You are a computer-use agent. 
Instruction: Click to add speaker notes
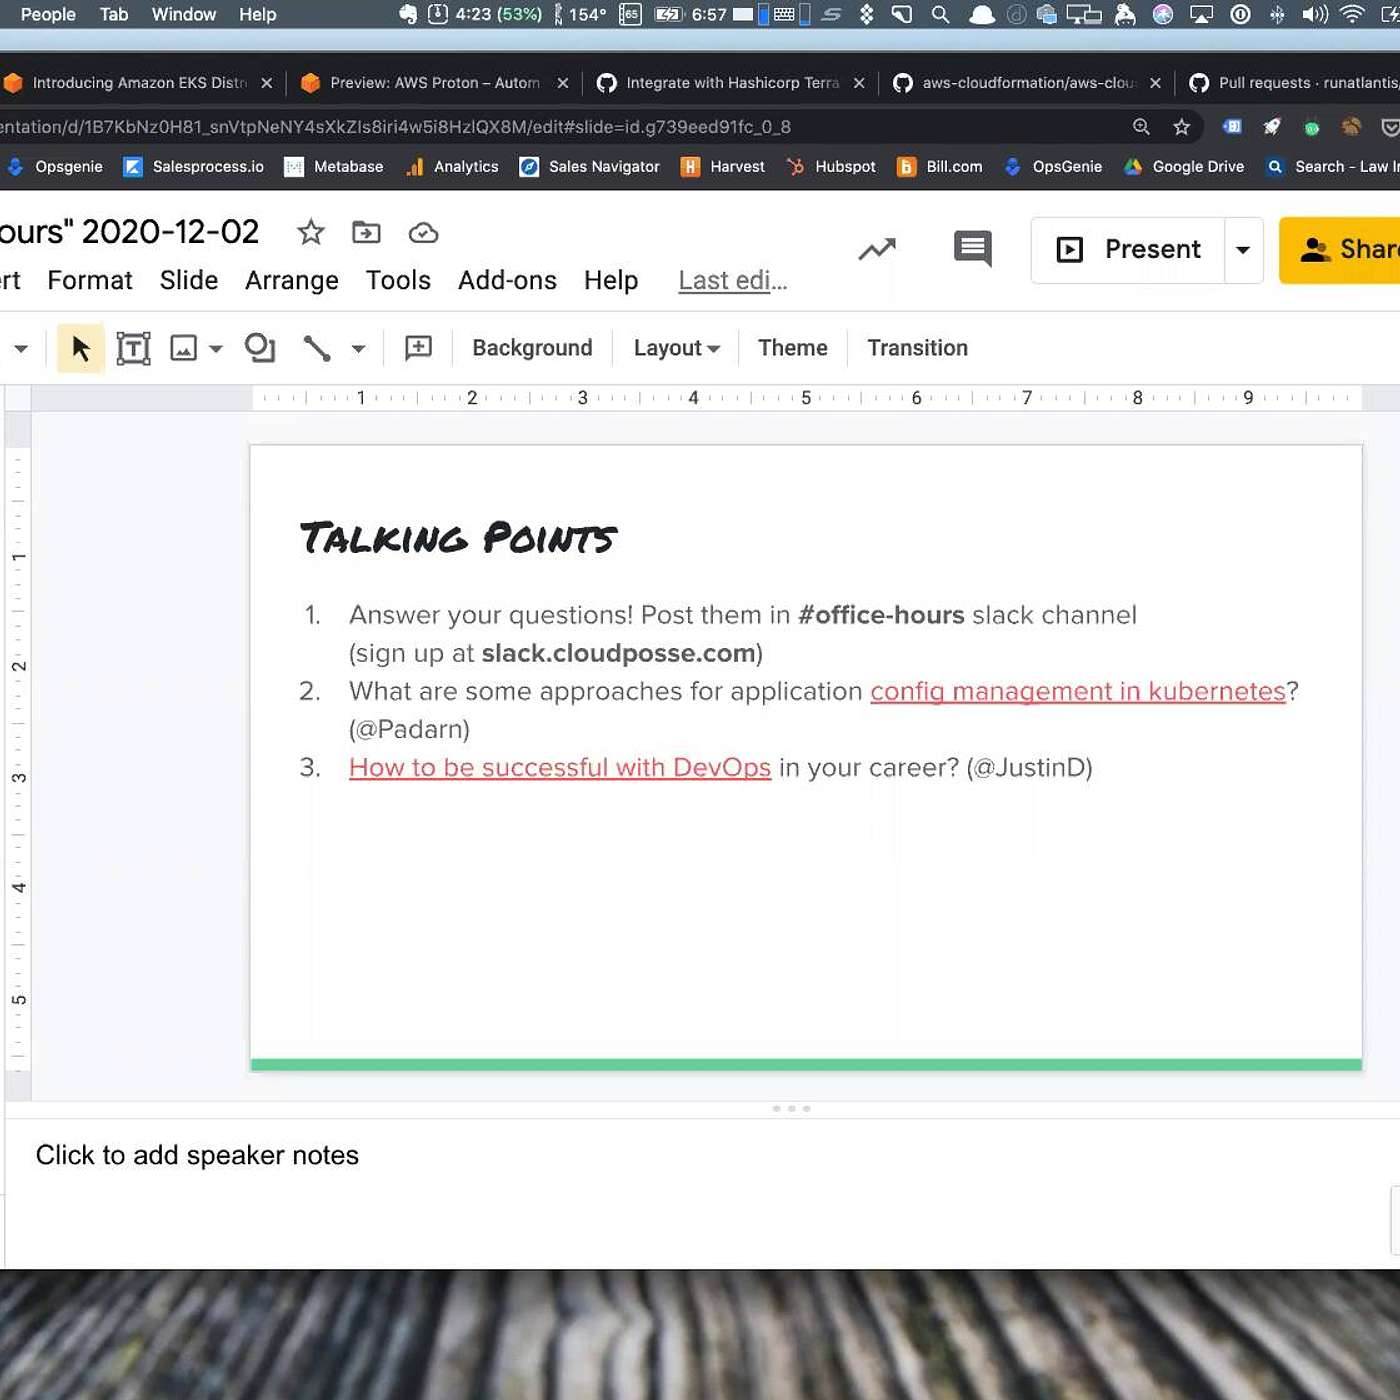(197, 1155)
